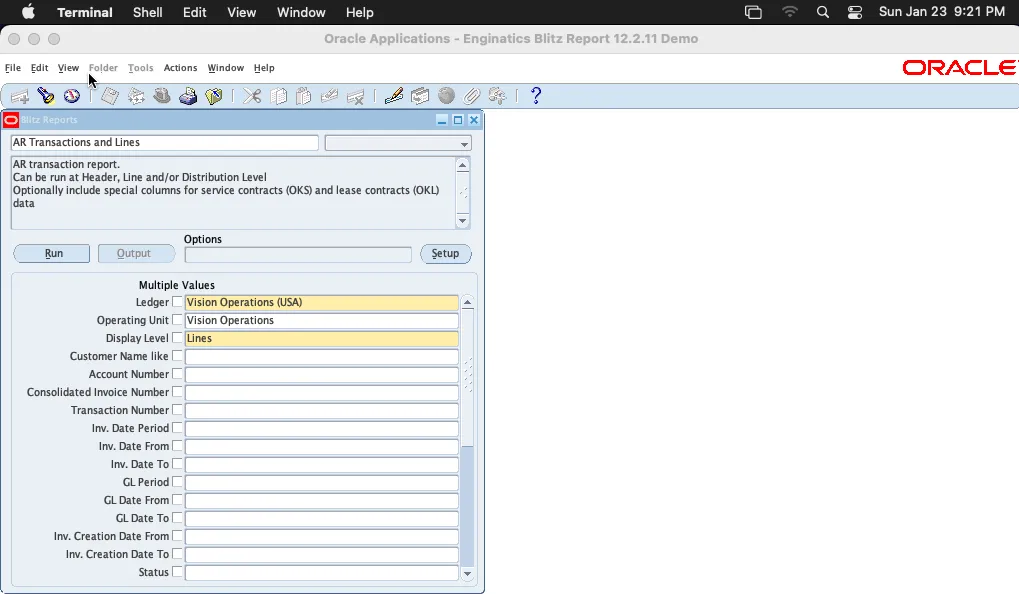
Task: Click the Paste clipboard icon
Action: tap(303, 96)
